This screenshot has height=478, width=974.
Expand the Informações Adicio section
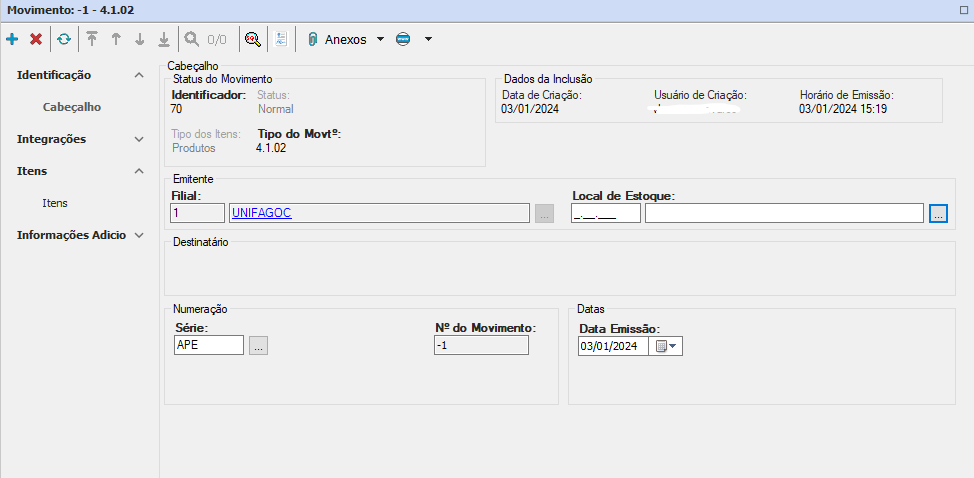point(139,235)
